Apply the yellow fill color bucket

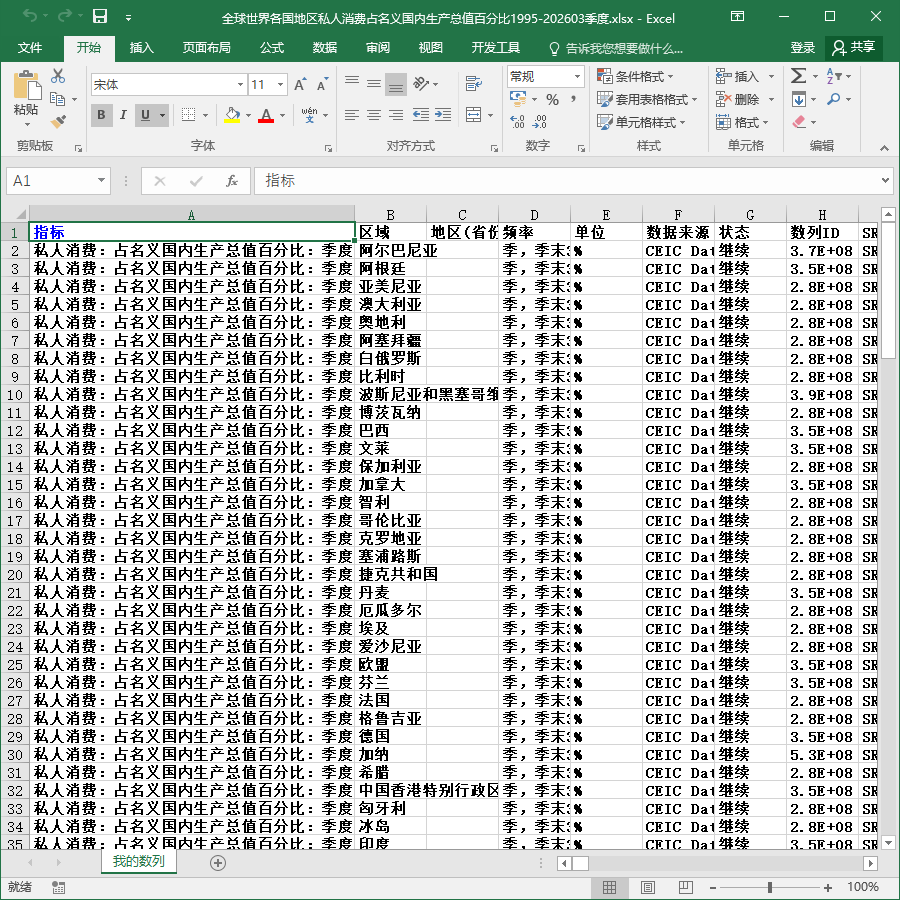tap(232, 115)
